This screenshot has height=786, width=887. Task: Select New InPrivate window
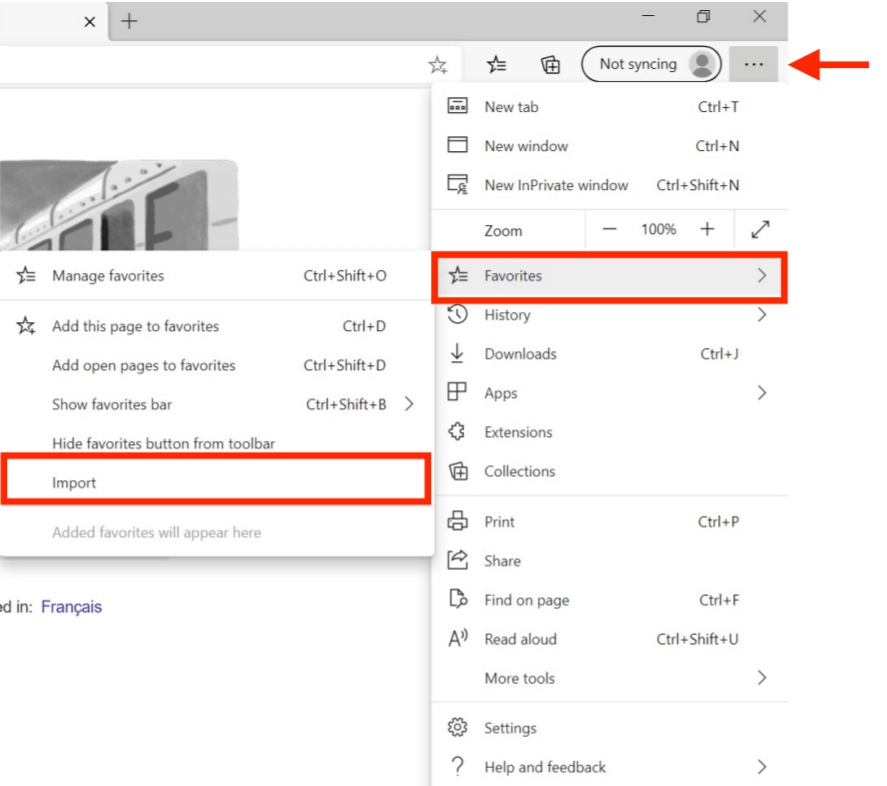[x=609, y=185]
